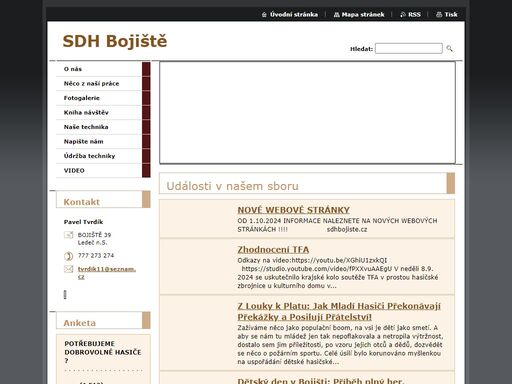Screen dimensions: 512x384
Task: Click the large banner image area
Action: pyautogui.click(x=307, y=113)
